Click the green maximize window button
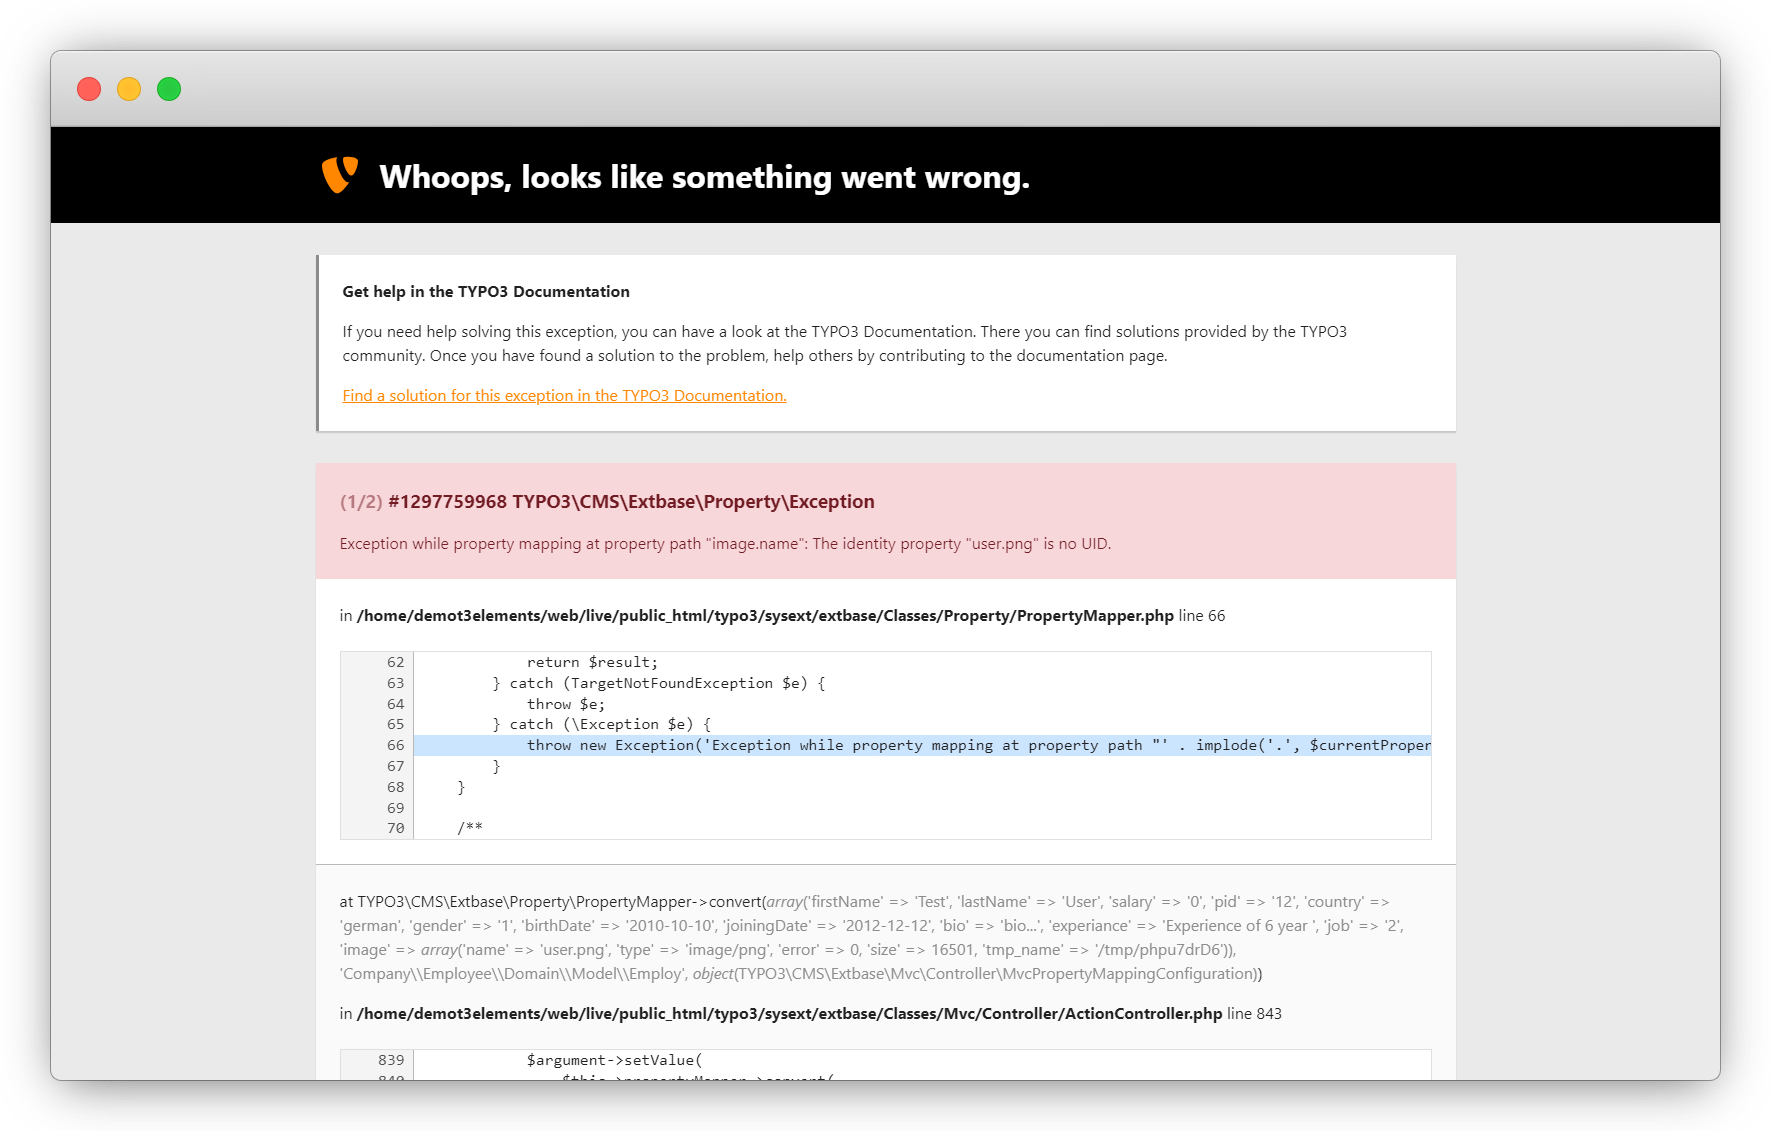This screenshot has height=1131, width=1771. 169,89
